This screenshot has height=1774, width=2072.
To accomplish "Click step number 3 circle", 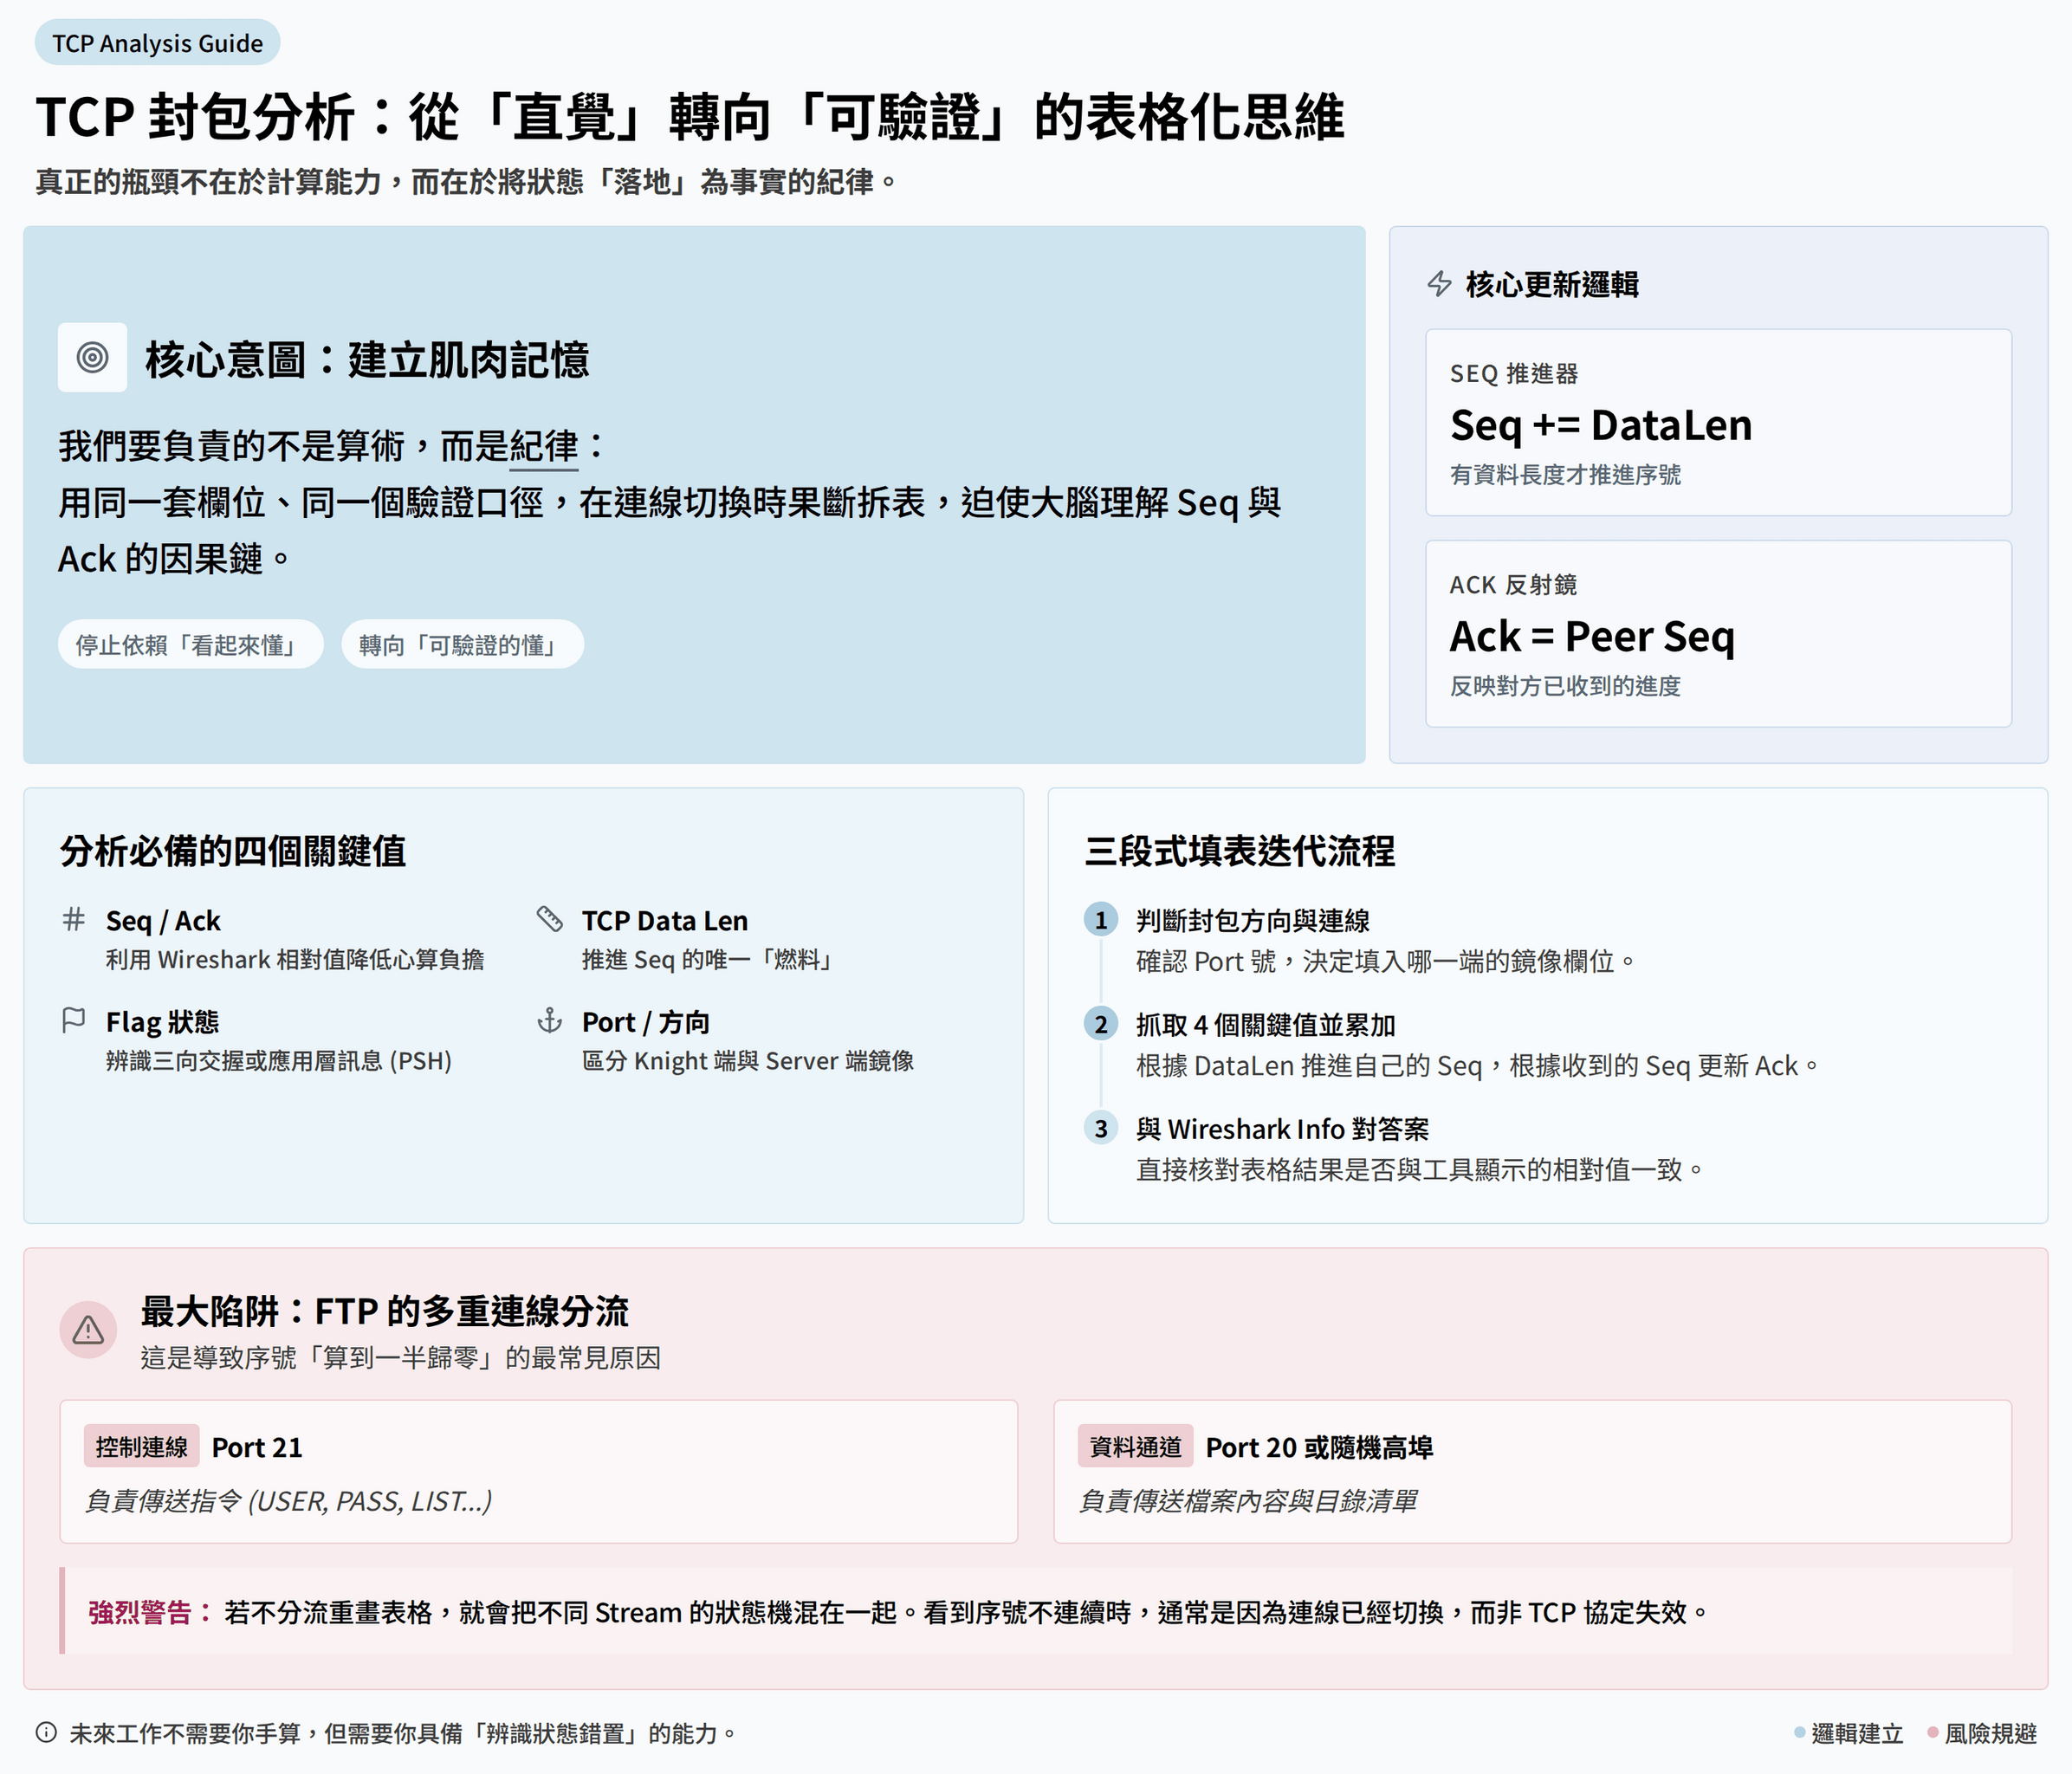I will click(x=1101, y=1128).
